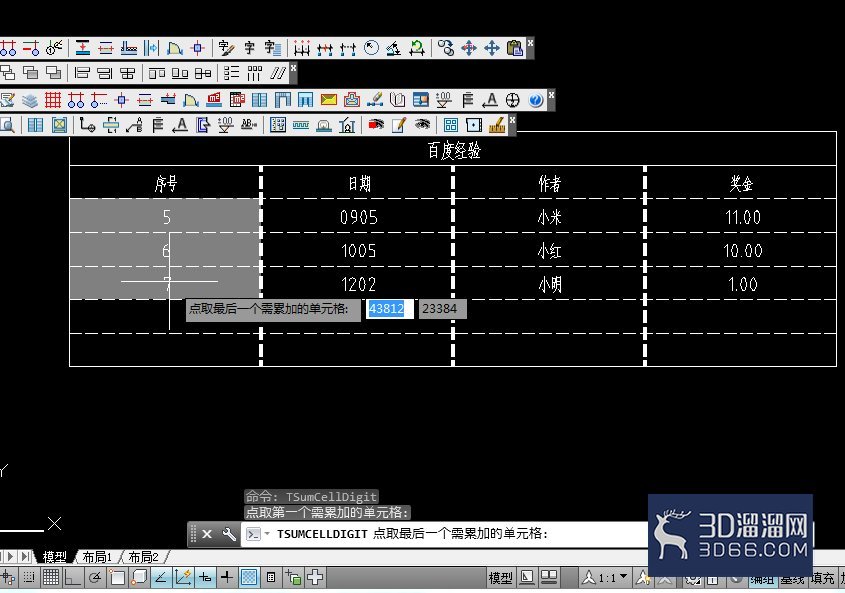Toggle object snap tracking icon
The width and height of the screenshot is (845, 593).
point(161,577)
